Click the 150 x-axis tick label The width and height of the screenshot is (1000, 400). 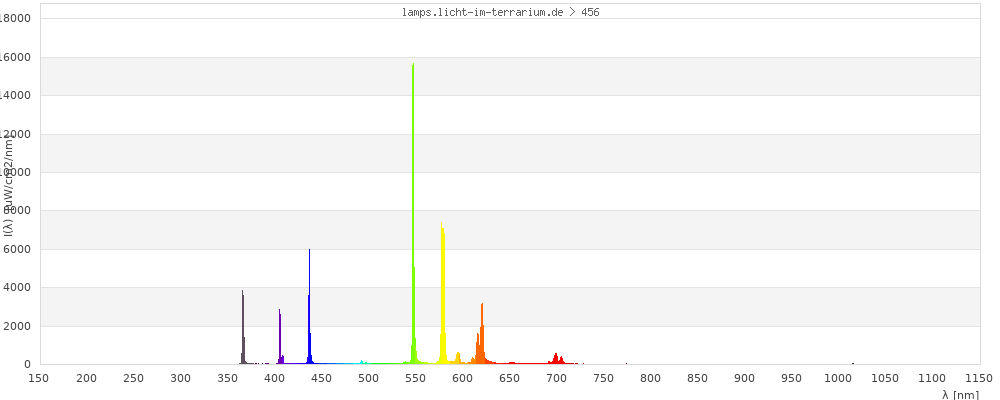(x=39, y=378)
